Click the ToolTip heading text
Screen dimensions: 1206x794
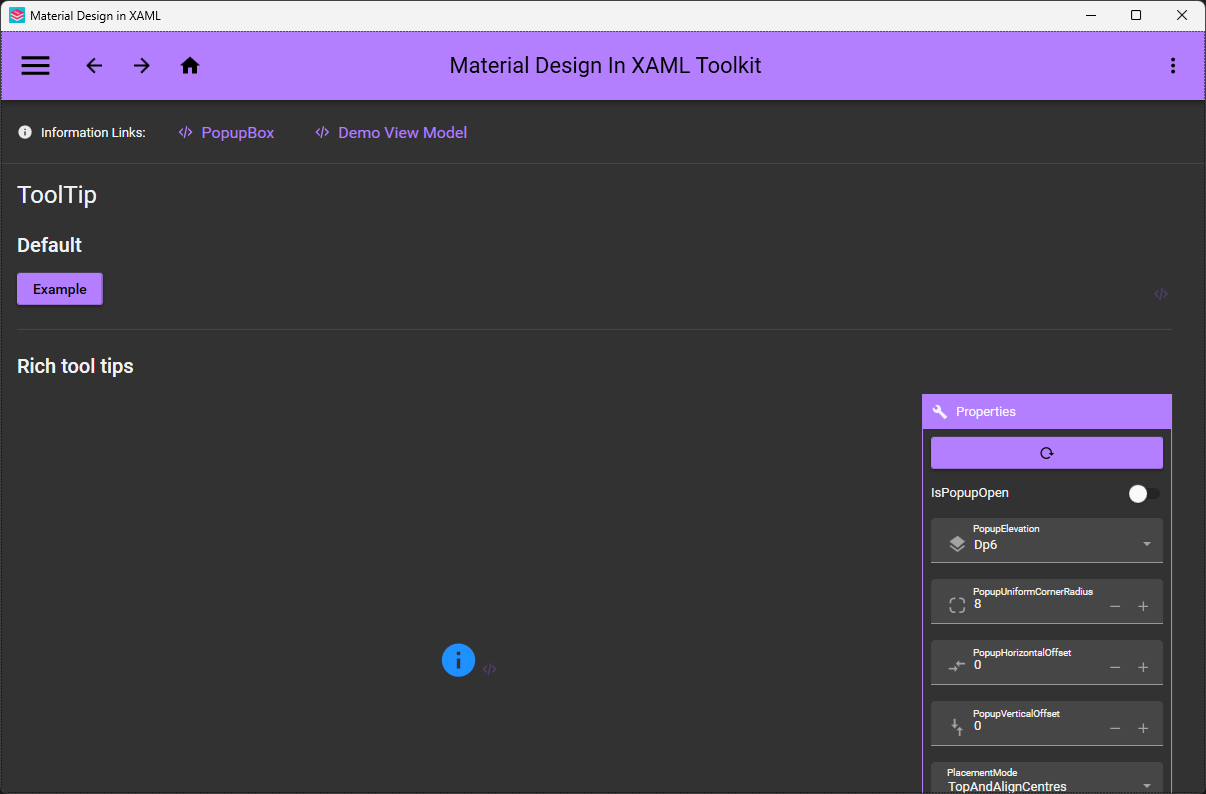click(57, 195)
